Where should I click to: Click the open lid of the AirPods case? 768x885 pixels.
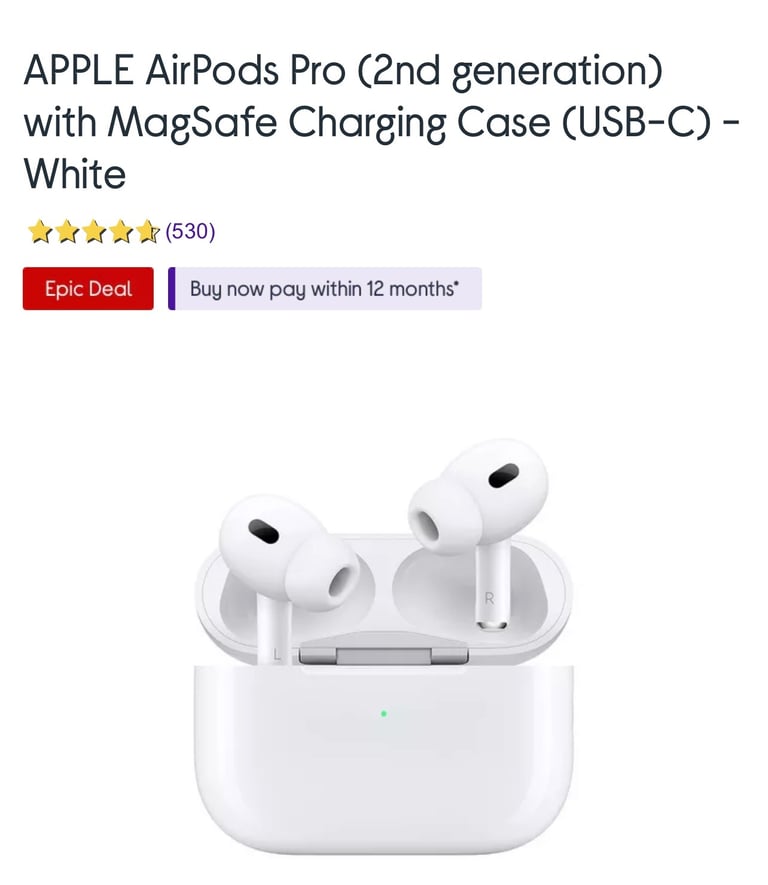coord(384,598)
